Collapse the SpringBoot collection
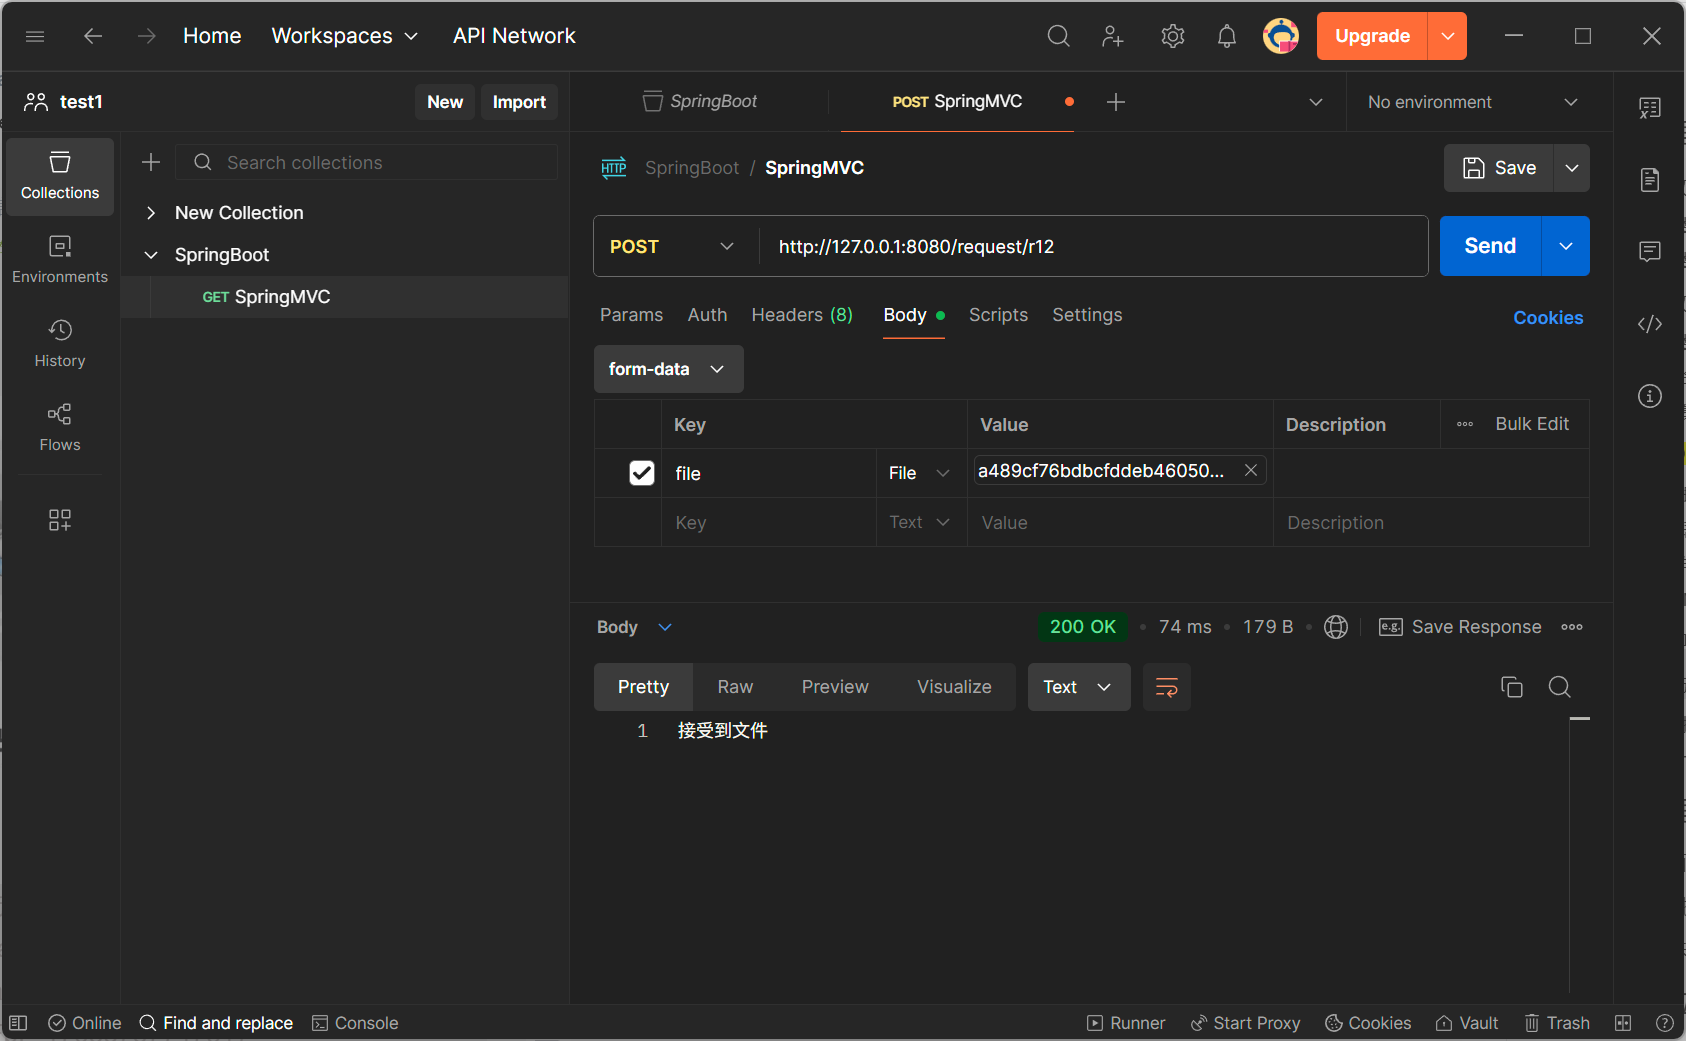Viewport: 1686px width, 1041px height. (x=151, y=255)
